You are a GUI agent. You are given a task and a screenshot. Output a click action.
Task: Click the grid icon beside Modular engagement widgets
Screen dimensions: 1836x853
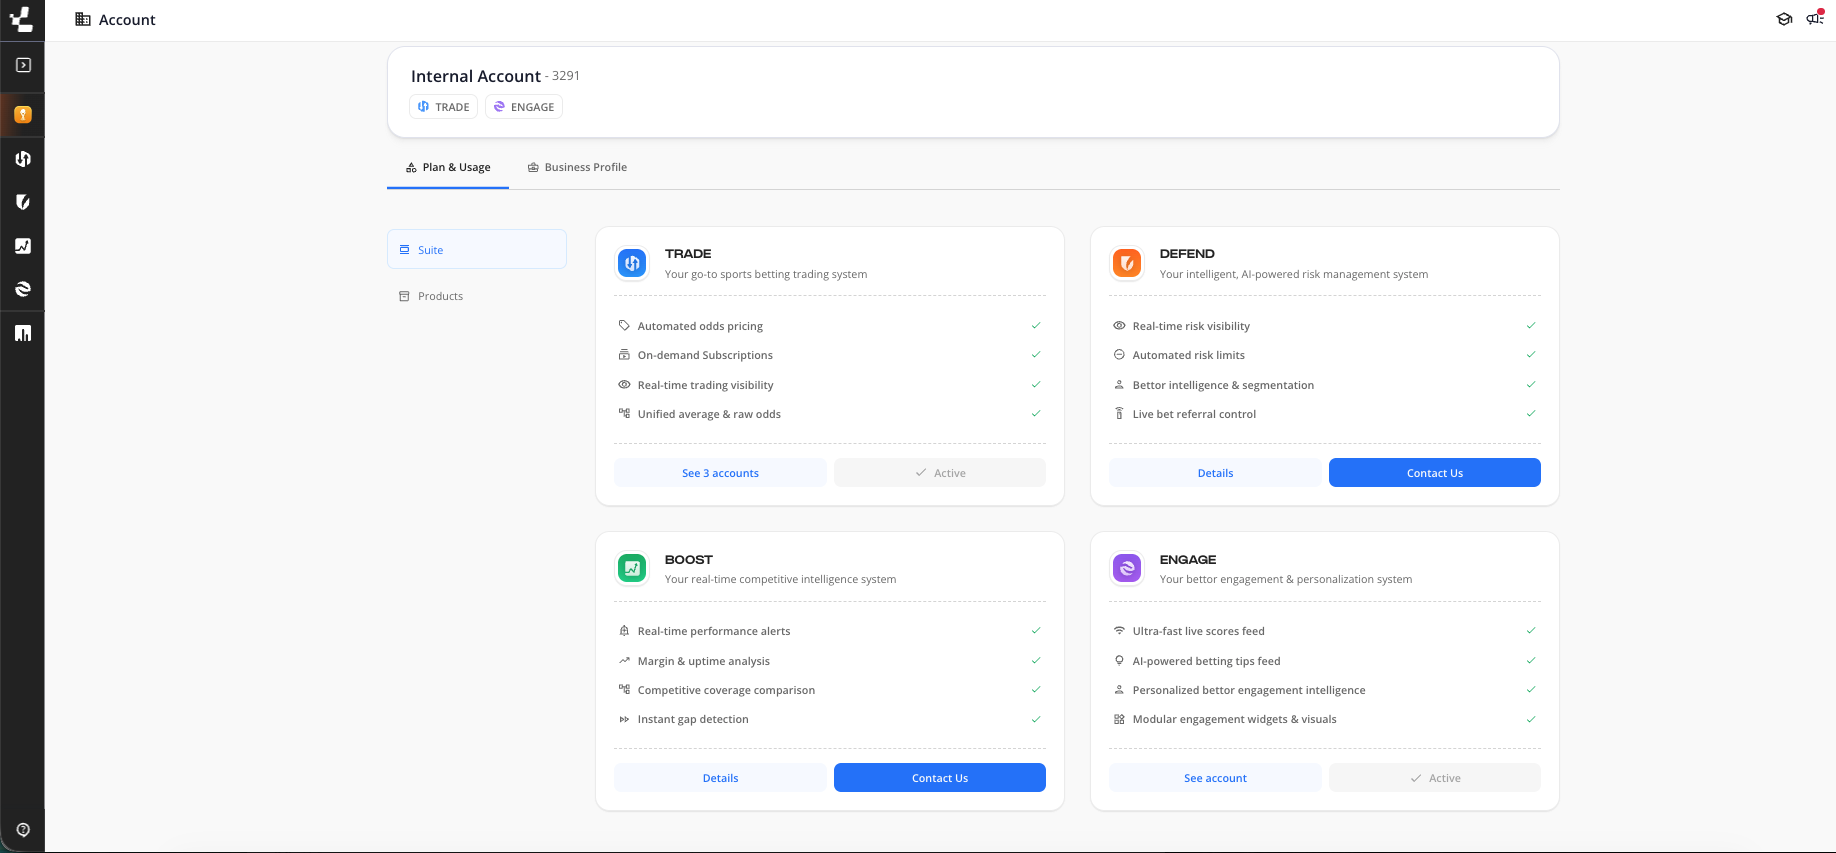click(x=1119, y=719)
